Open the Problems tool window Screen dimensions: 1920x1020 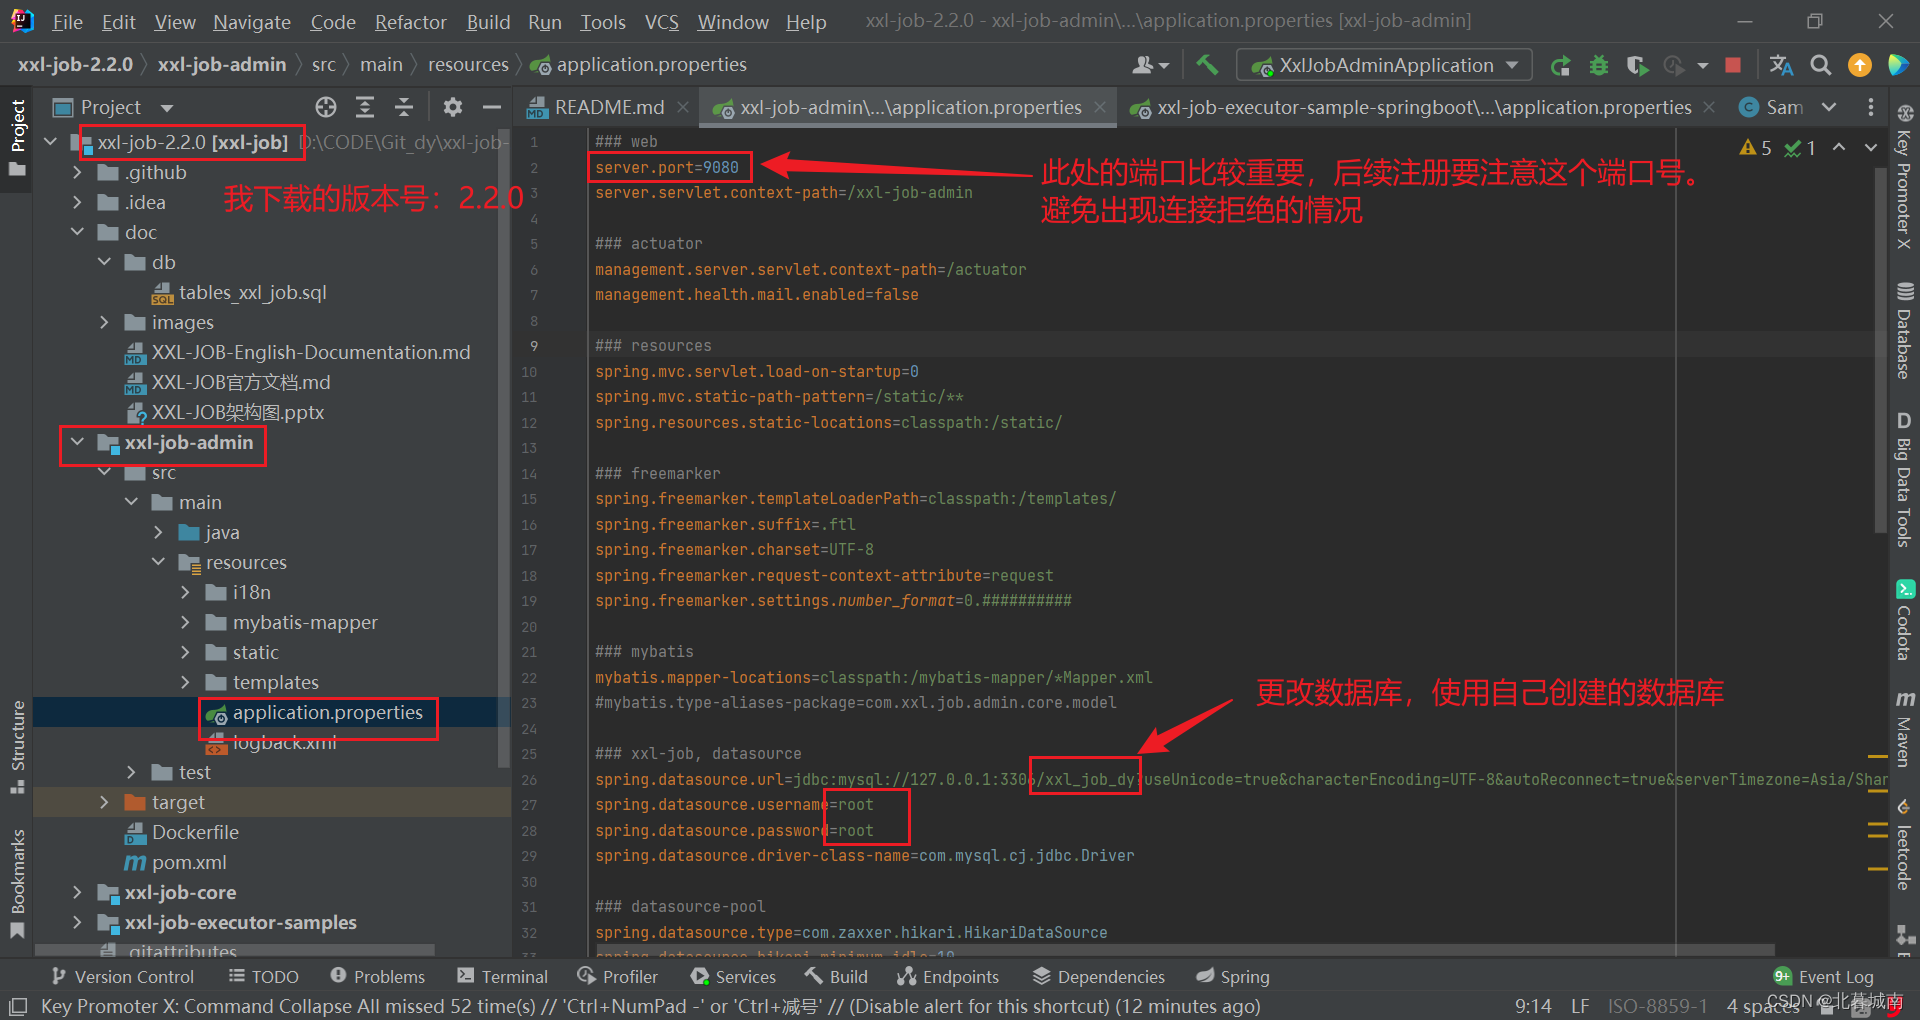pos(377,976)
